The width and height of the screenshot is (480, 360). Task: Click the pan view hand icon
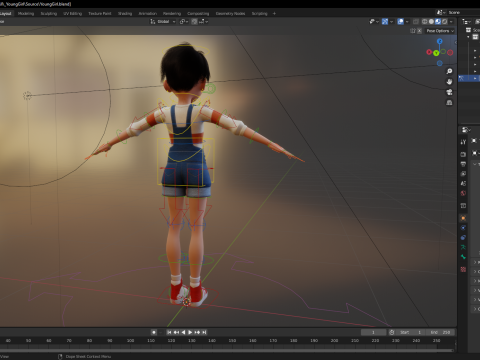[449, 82]
